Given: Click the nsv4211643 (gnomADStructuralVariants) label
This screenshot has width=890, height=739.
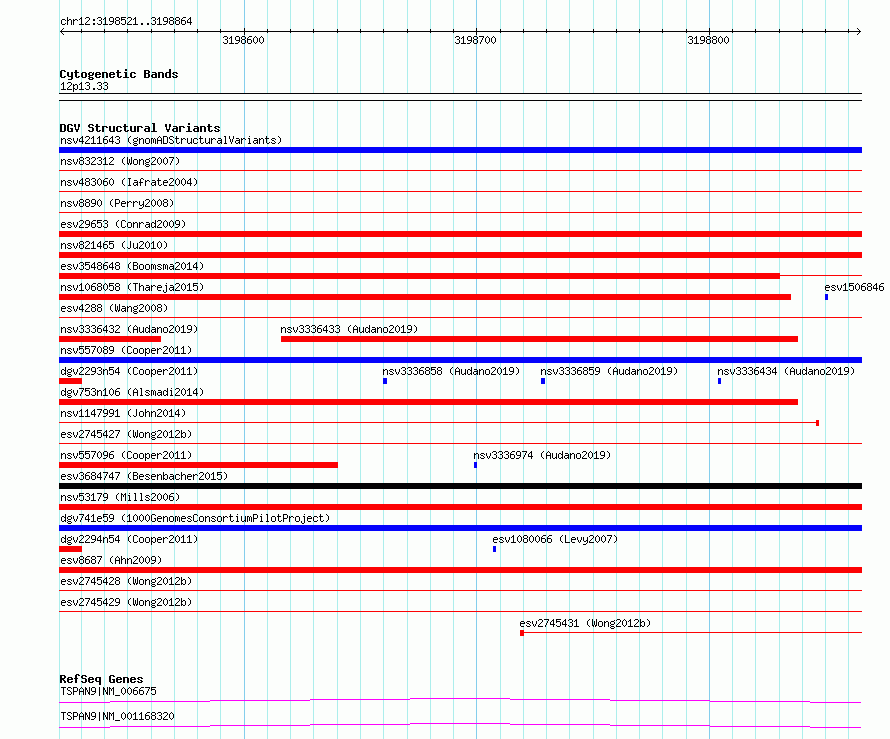Looking at the screenshot, I should 171,140.
